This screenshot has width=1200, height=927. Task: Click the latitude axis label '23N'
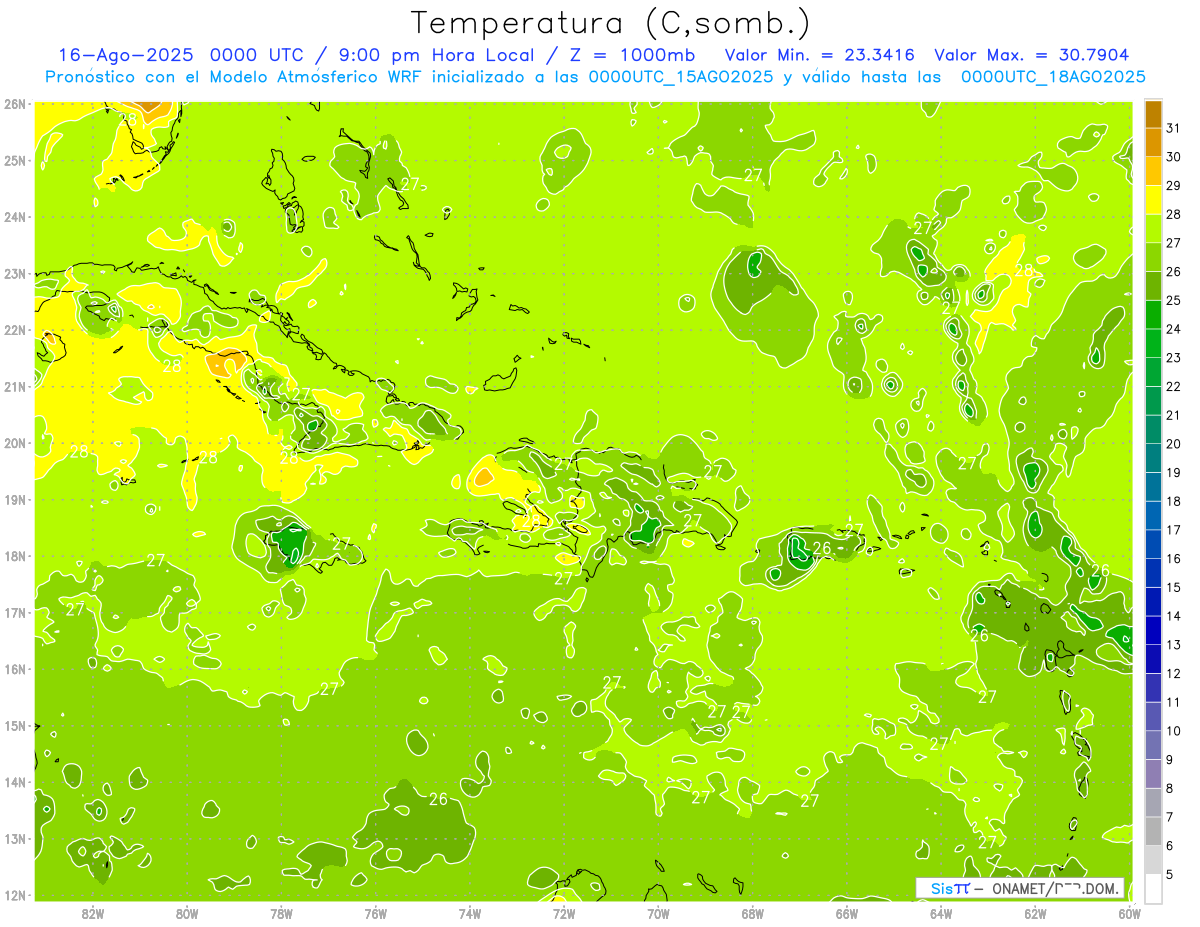[x=15, y=274]
